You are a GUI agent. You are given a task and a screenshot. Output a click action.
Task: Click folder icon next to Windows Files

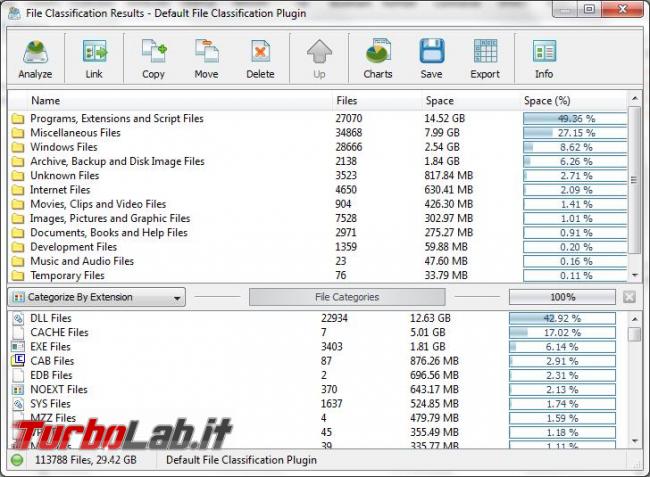point(18,147)
